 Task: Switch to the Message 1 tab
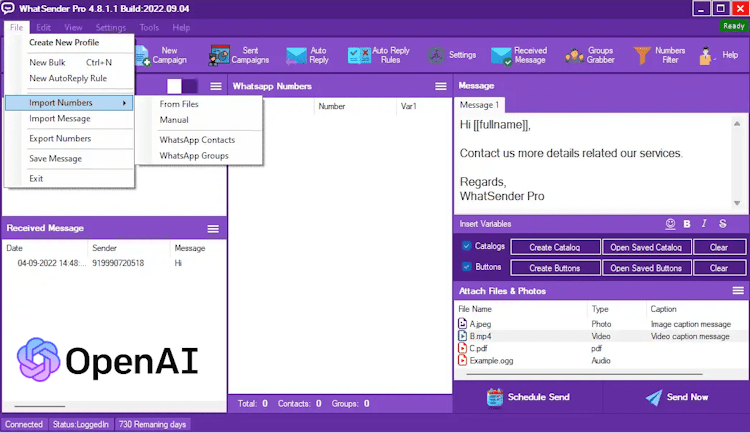[479, 105]
